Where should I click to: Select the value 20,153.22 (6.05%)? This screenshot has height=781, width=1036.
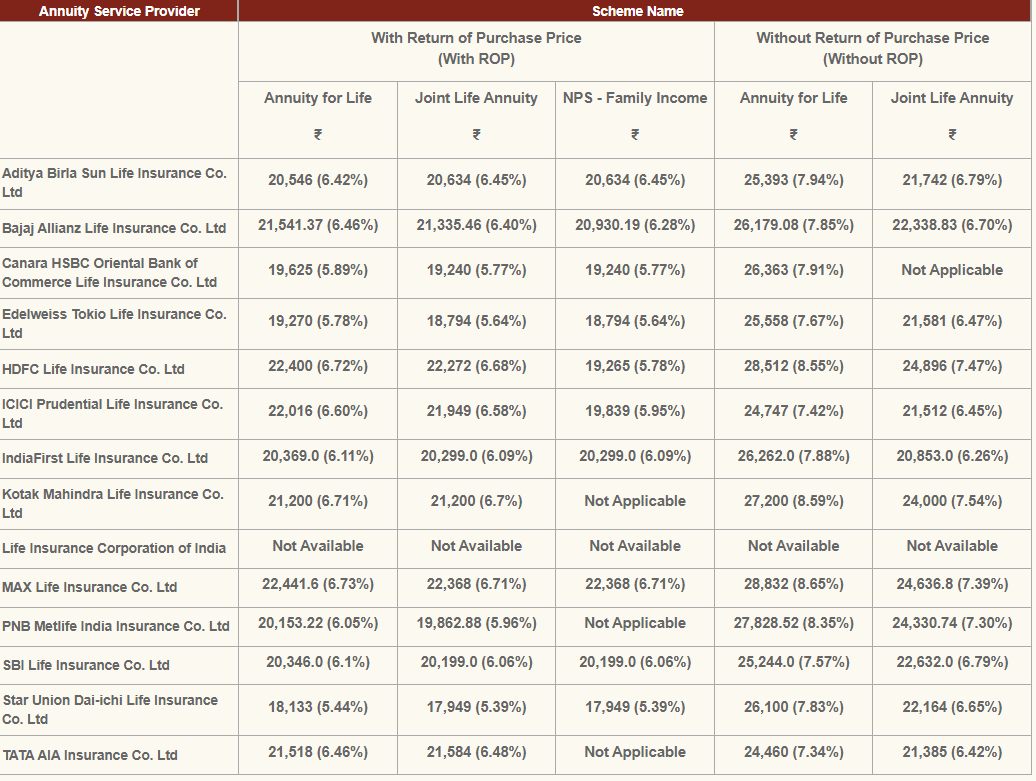(318, 622)
